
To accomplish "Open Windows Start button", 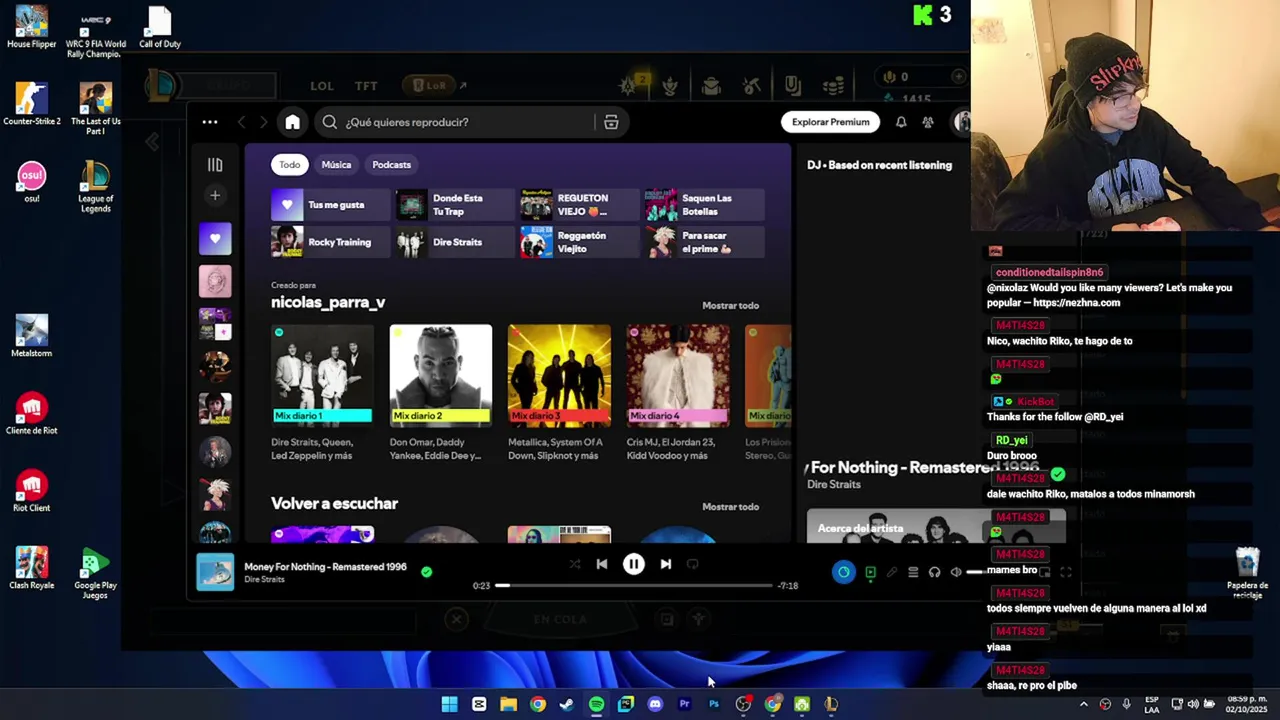I will pyautogui.click(x=450, y=704).
